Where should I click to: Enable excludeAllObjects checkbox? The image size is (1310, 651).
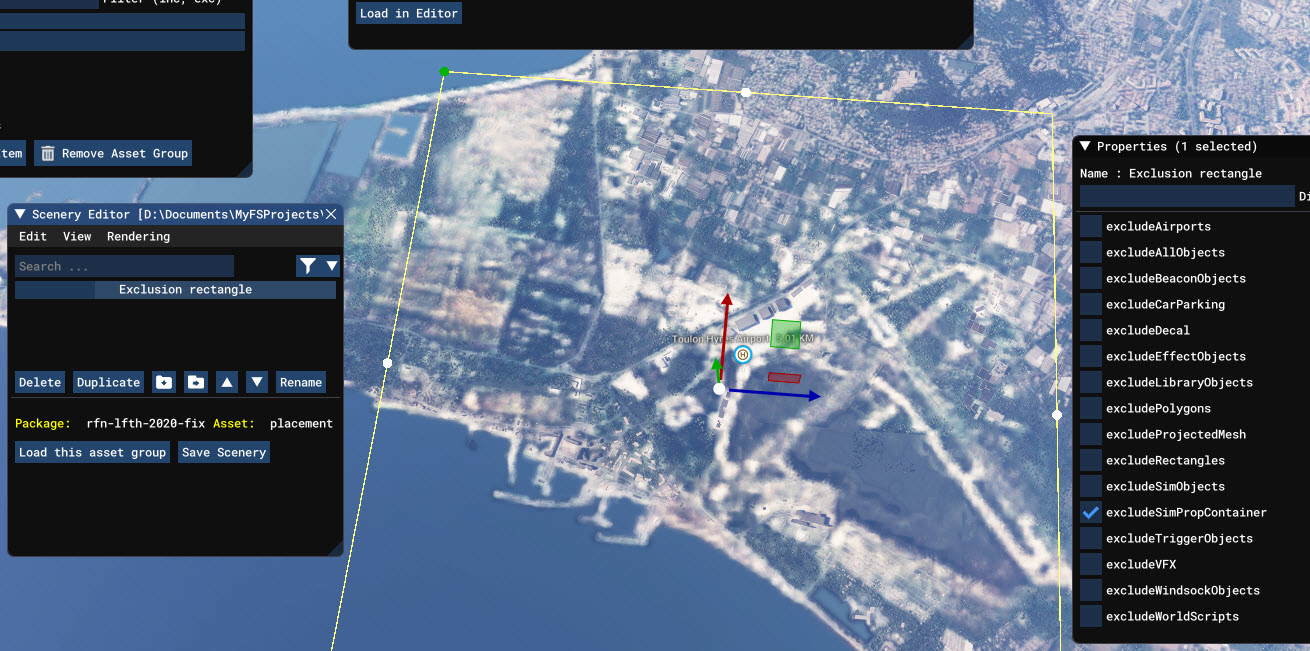click(x=1091, y=252)
